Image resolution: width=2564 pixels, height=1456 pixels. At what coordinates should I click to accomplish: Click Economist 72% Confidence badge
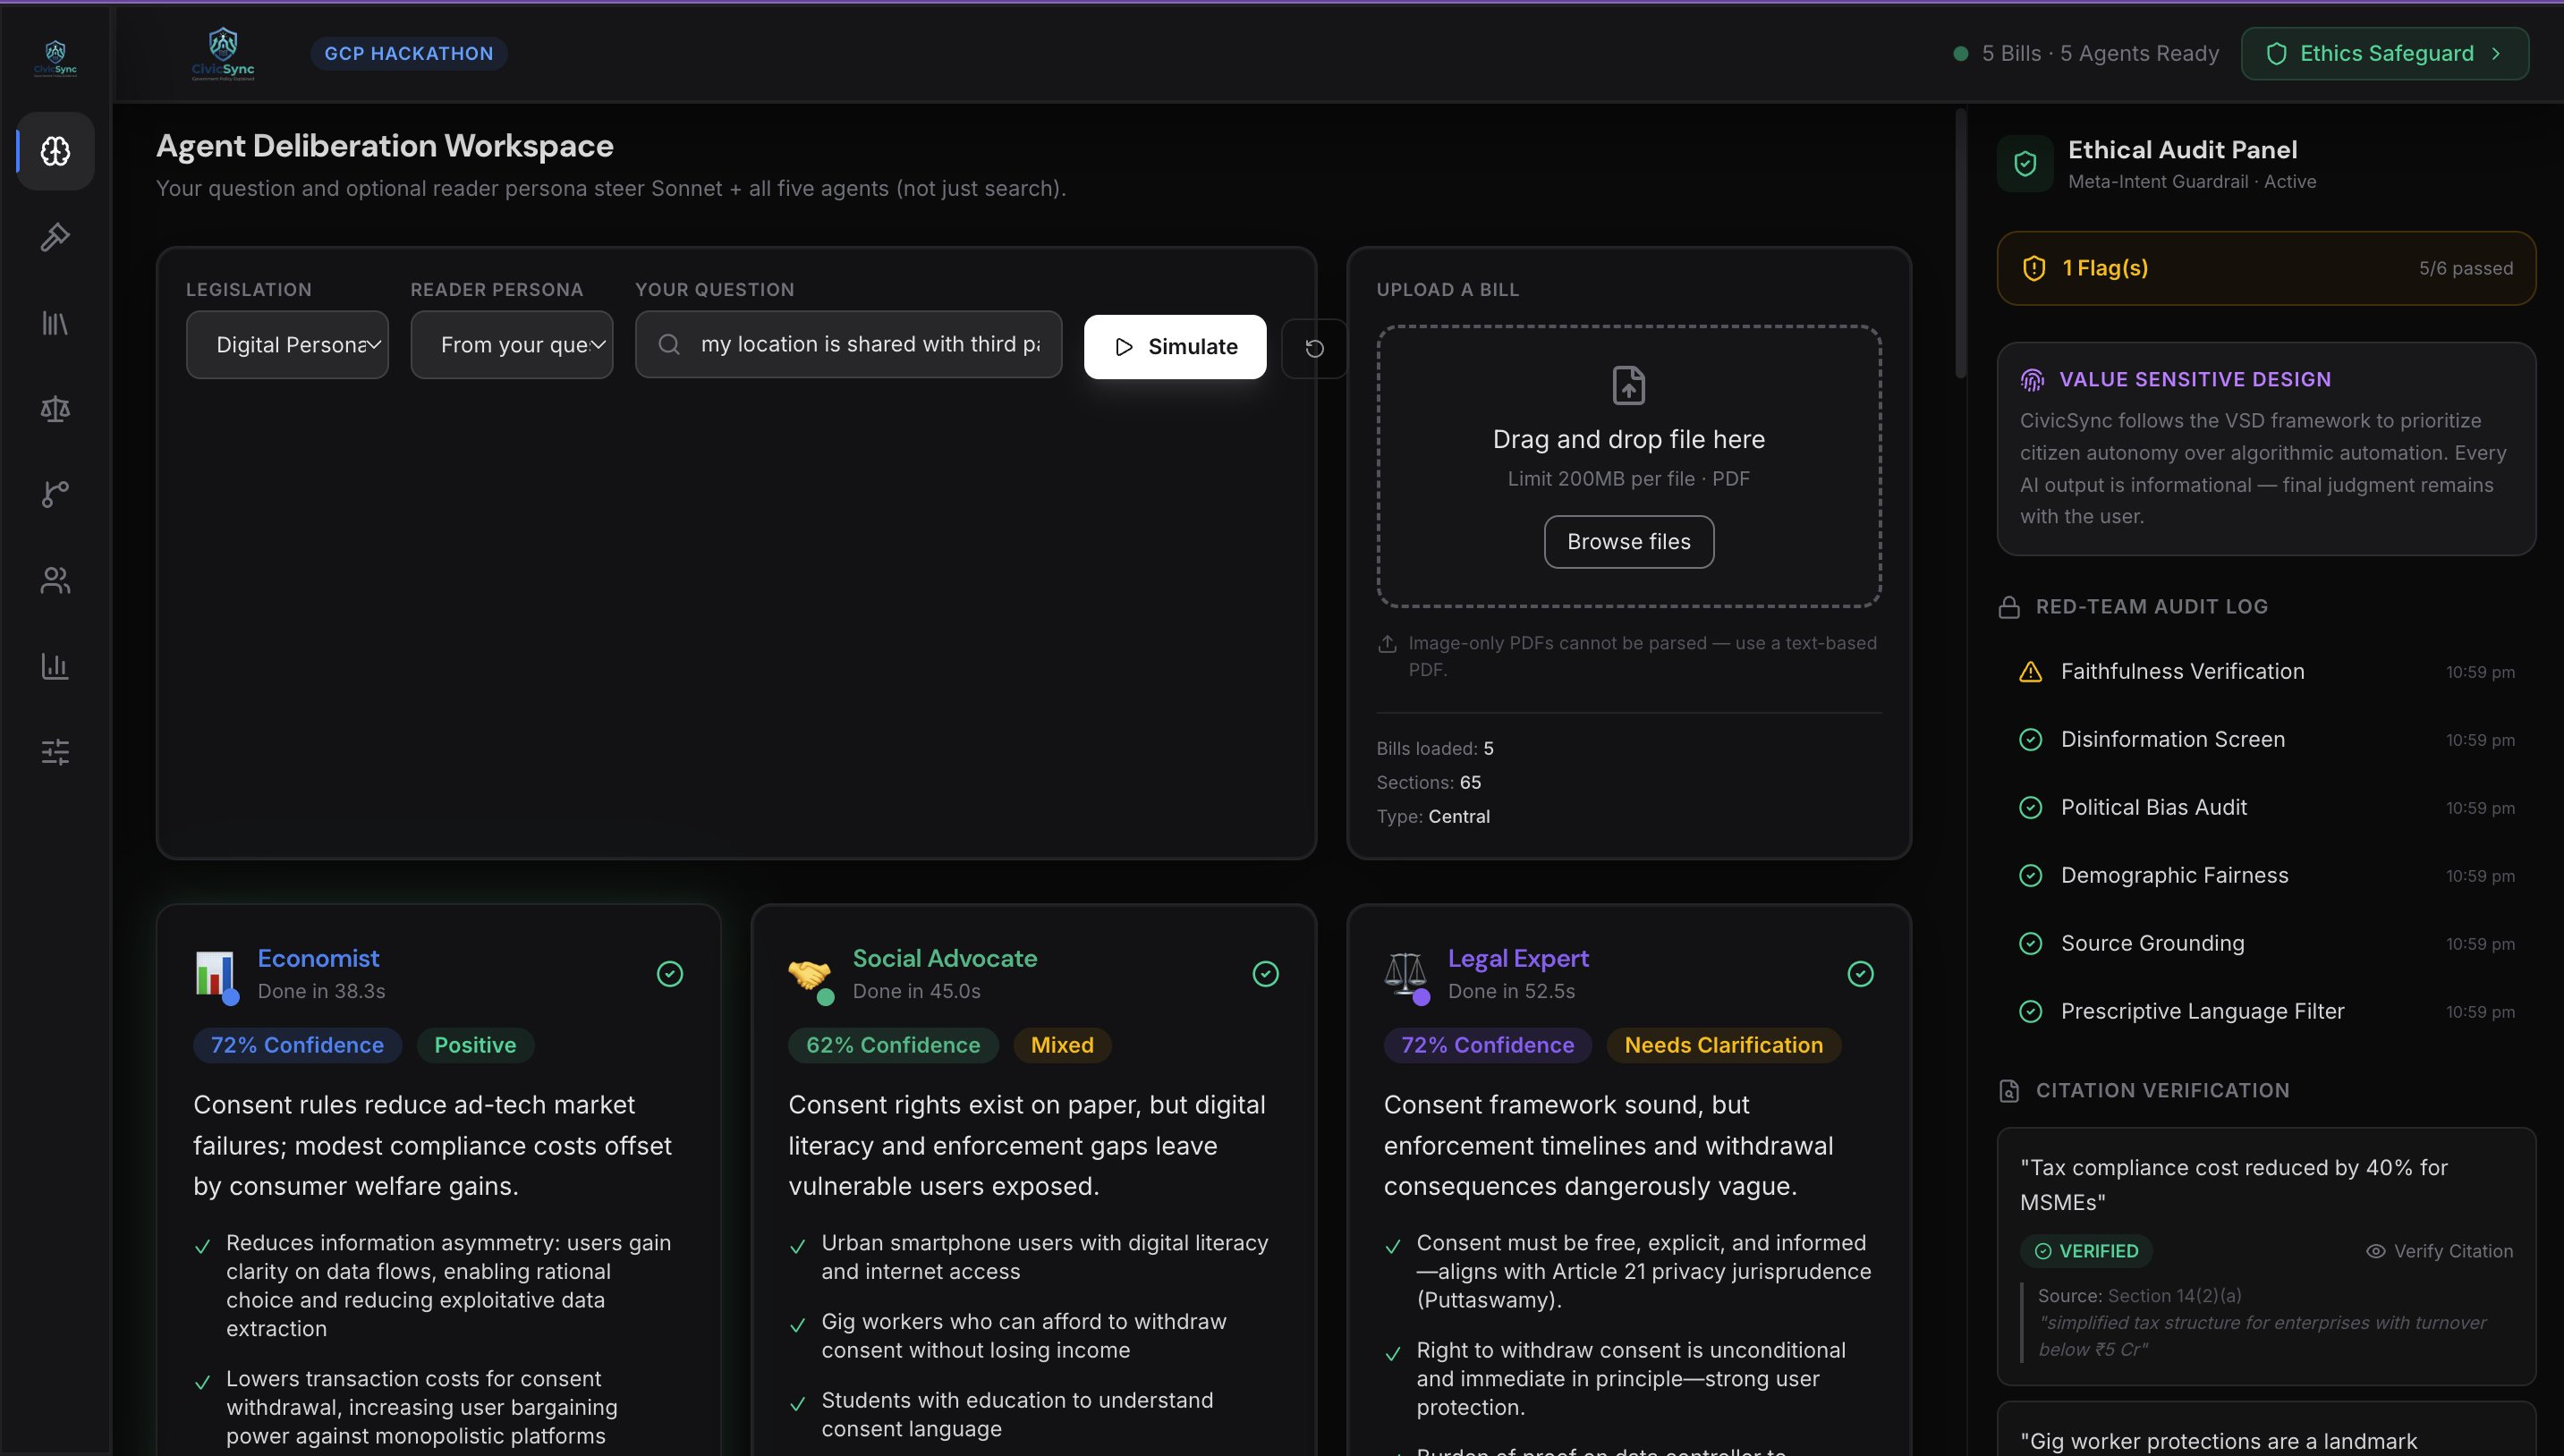(297, 1045)
